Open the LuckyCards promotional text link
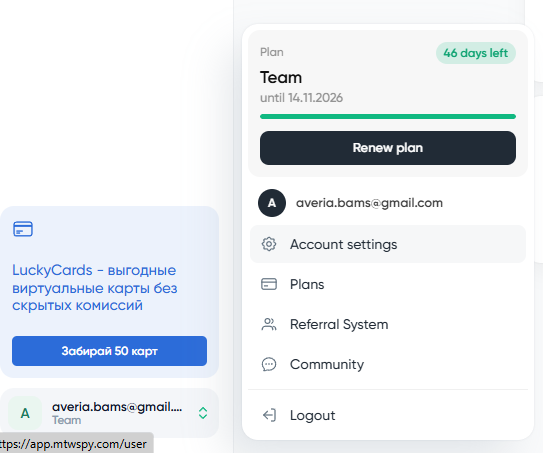The image size is (543, 453). (95, 288)
